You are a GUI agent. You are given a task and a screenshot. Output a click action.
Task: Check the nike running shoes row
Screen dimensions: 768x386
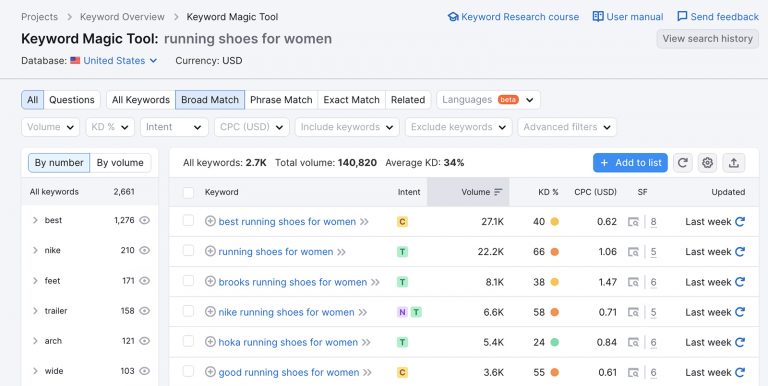188,311
